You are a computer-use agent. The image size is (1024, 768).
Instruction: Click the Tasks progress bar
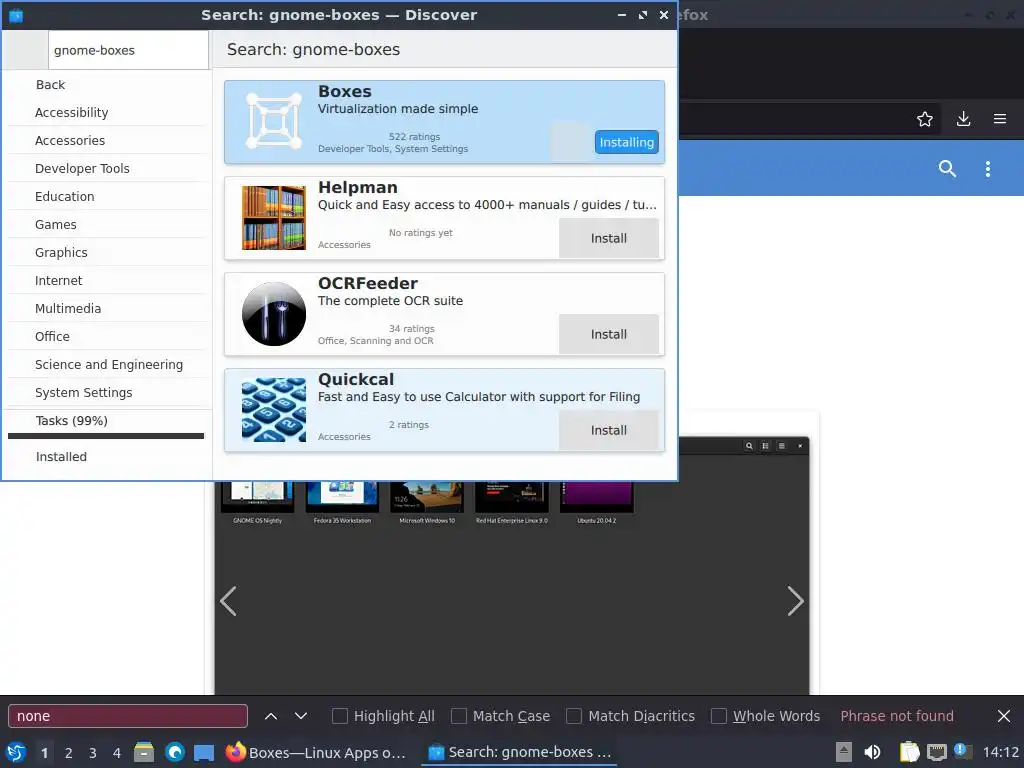(106, 436)
